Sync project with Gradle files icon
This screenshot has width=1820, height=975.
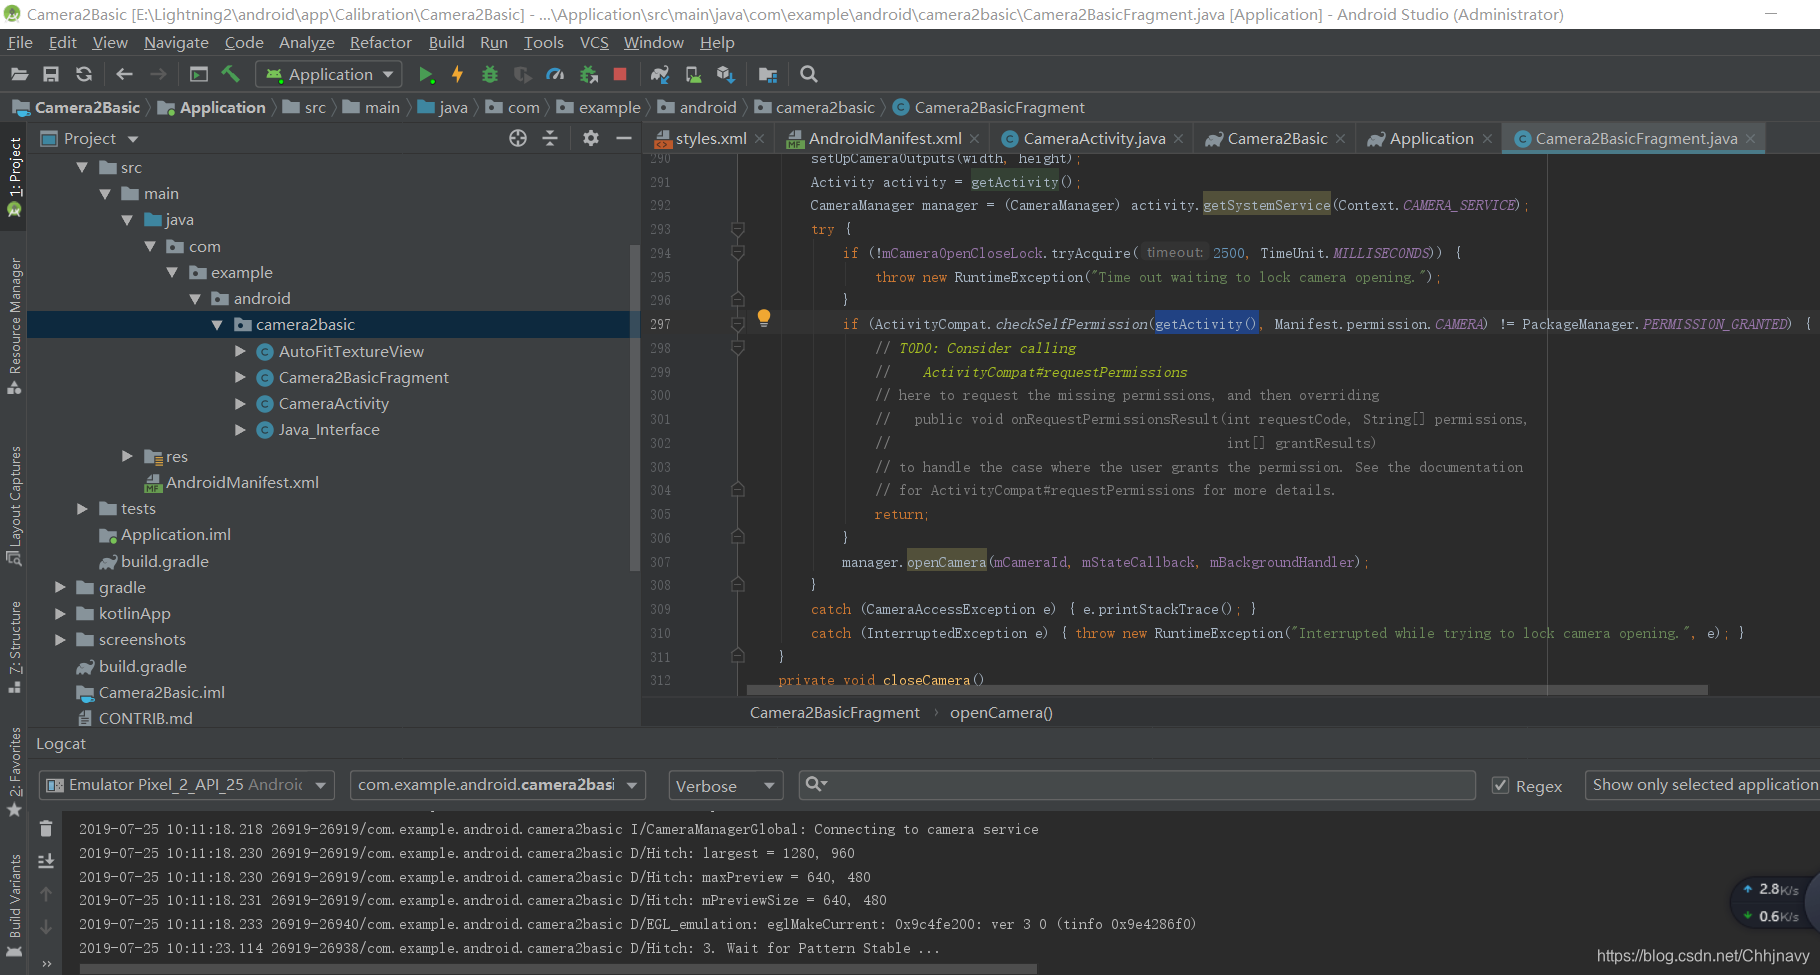click(x=660, y=74)
